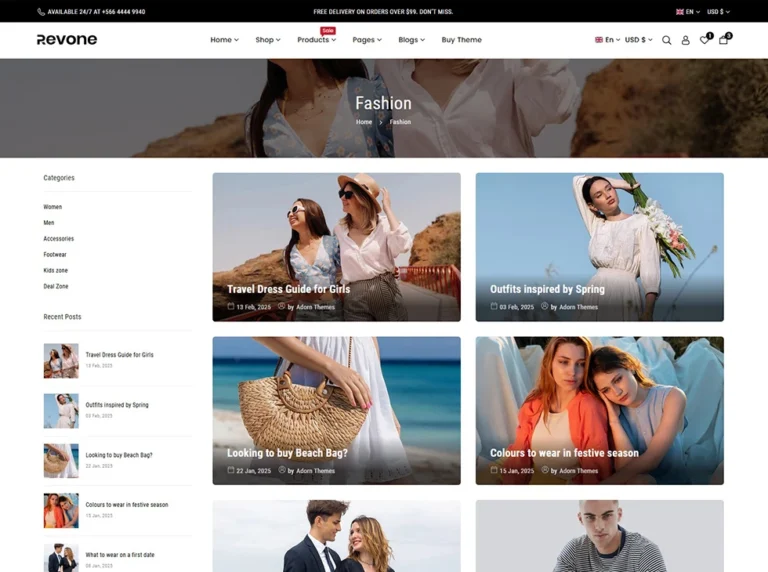Open the Pages menu item
The width and height of the screenshot is (768, 572).
pos(367,40)
